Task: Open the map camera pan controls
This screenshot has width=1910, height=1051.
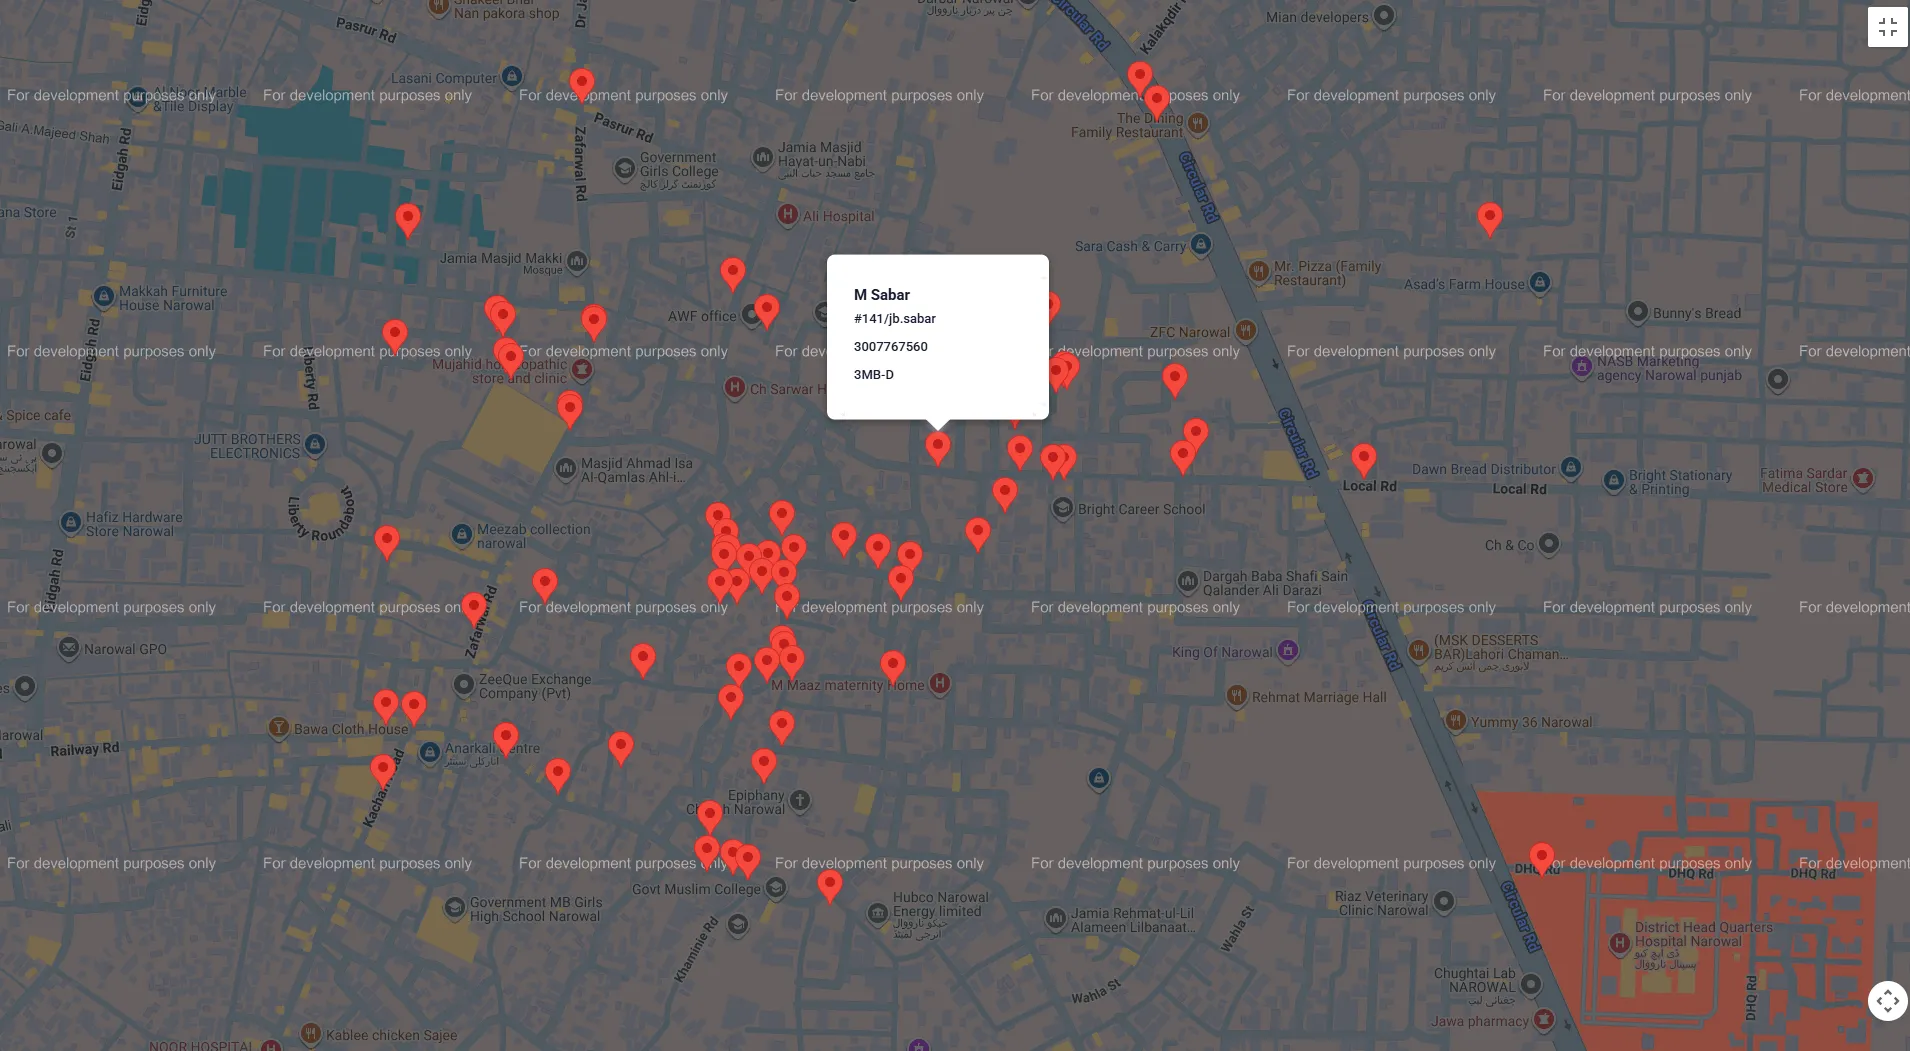Action: click(1887, 1000)
